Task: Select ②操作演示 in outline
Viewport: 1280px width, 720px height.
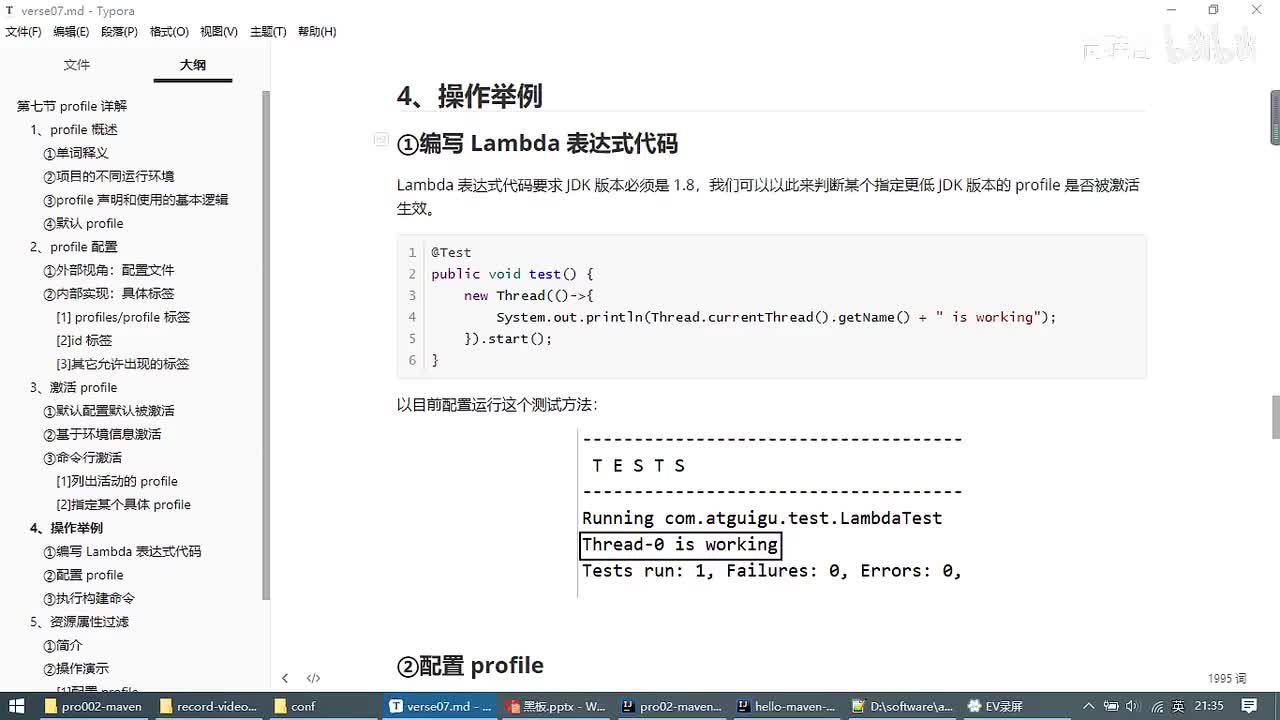Action: pyautogui.click(x=76, y=669)
